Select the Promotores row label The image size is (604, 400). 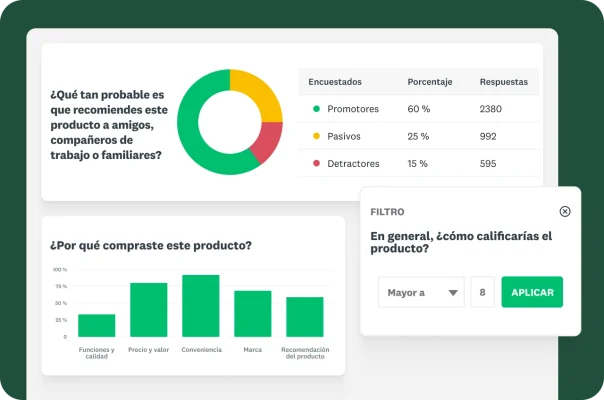pyautogui.click(x=353, y=109)
